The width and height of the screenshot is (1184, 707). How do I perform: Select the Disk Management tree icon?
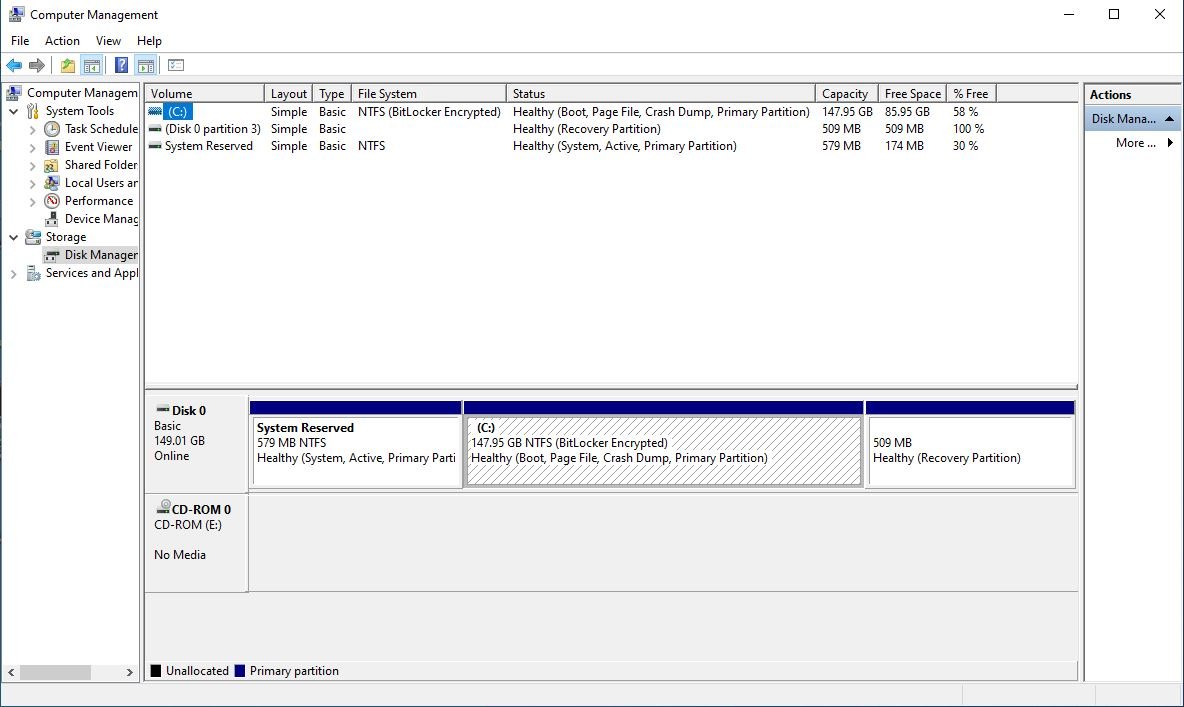[x=51, y=255]
